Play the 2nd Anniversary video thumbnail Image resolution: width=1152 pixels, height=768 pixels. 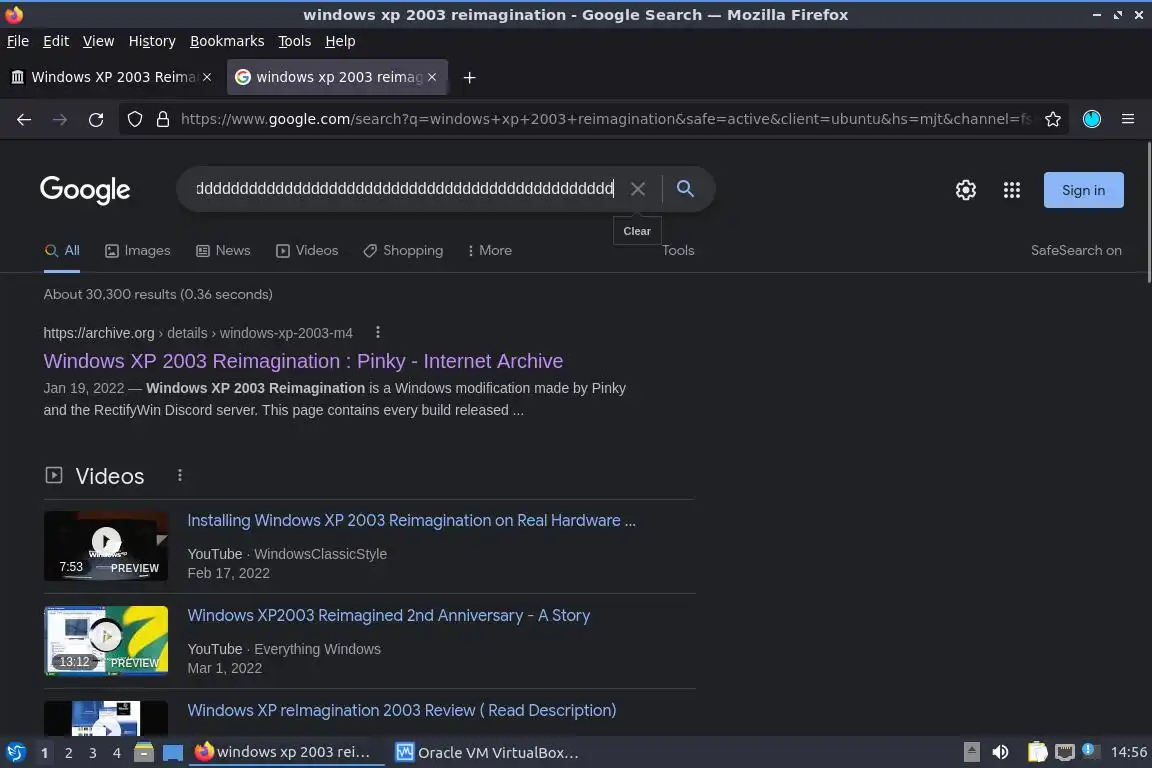[x=106, y=640]
